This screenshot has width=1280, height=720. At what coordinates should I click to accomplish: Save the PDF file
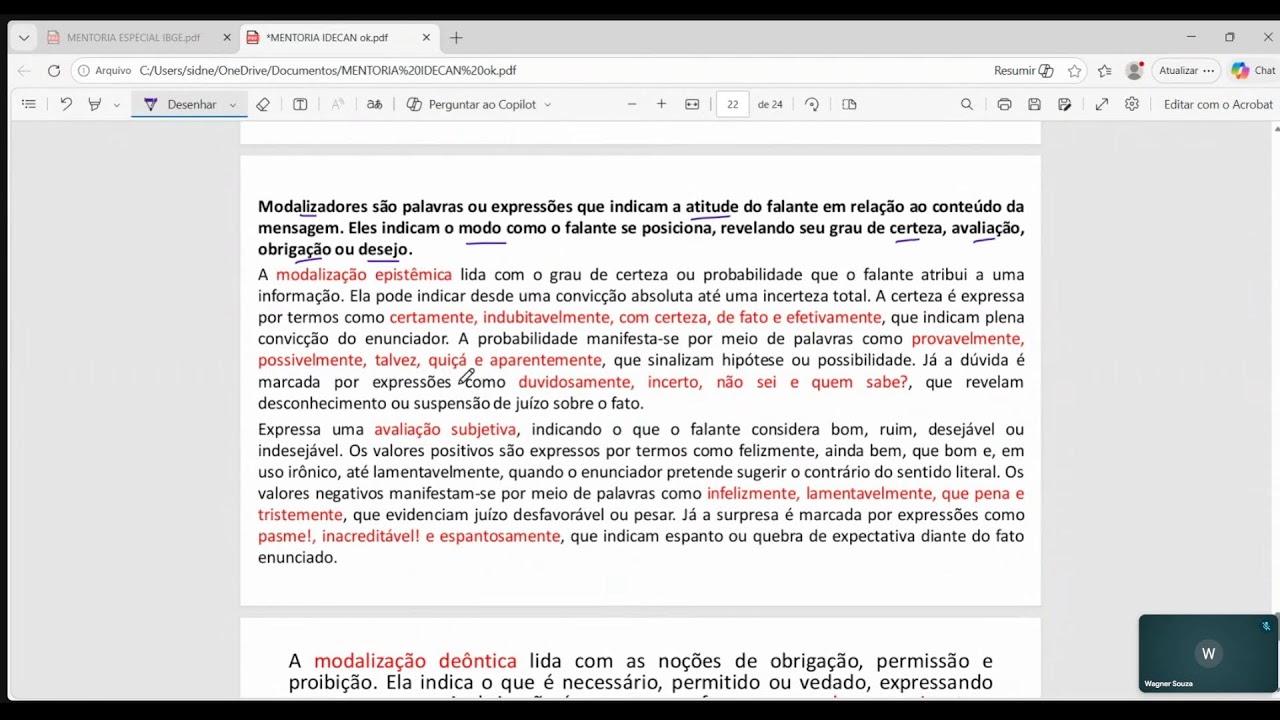[1035, 104]
